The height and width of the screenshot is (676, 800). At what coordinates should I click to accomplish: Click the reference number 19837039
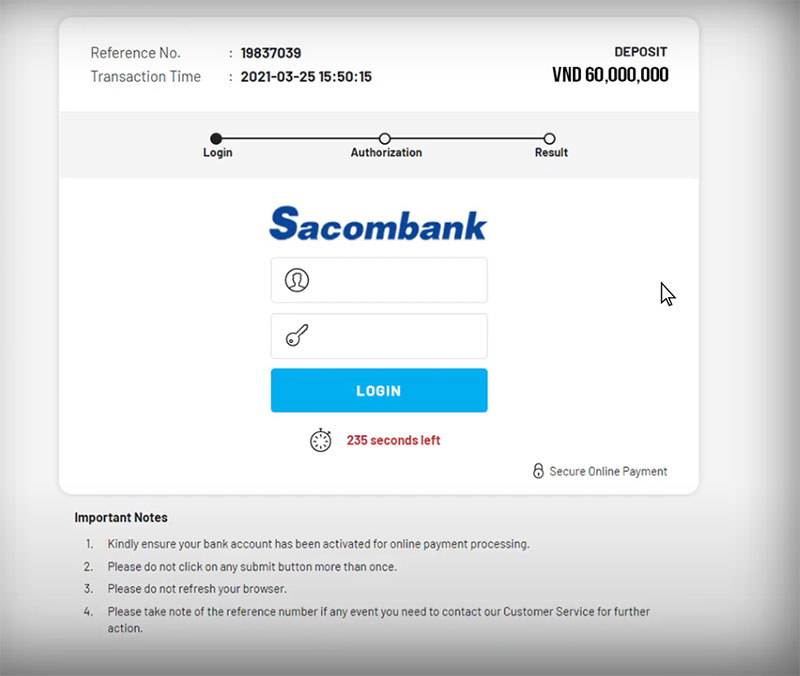271,53
